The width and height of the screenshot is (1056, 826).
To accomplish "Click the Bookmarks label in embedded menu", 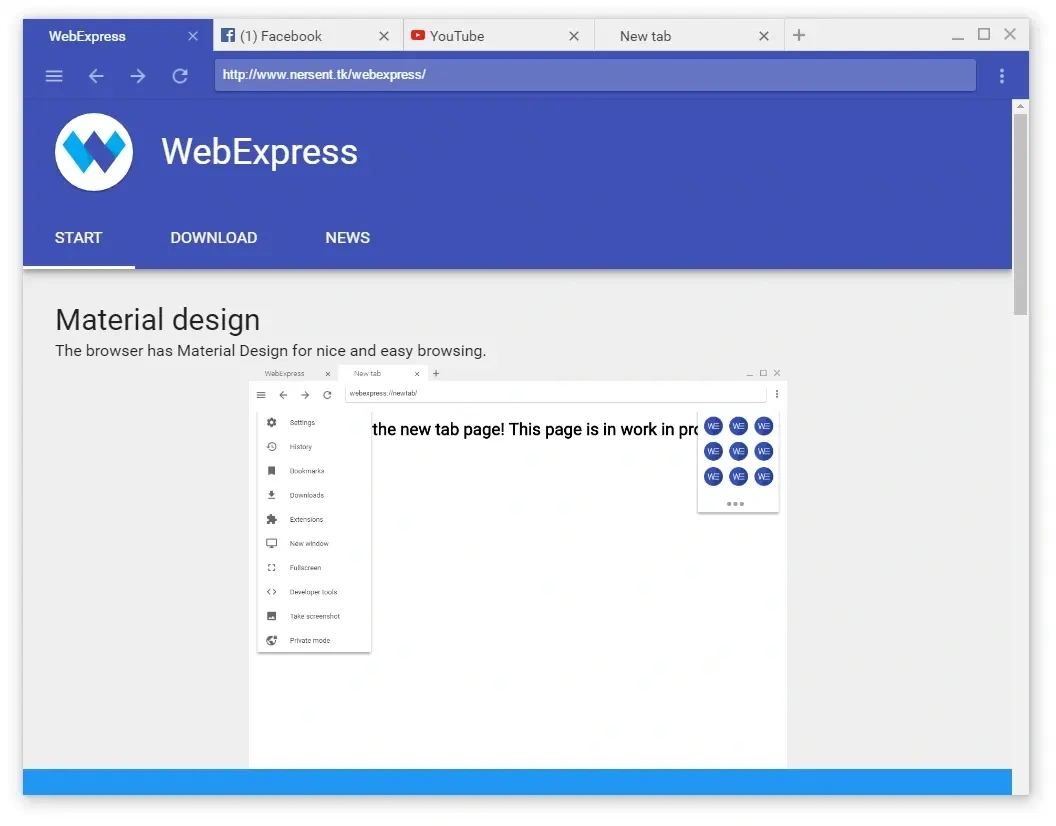I will 306,471.
